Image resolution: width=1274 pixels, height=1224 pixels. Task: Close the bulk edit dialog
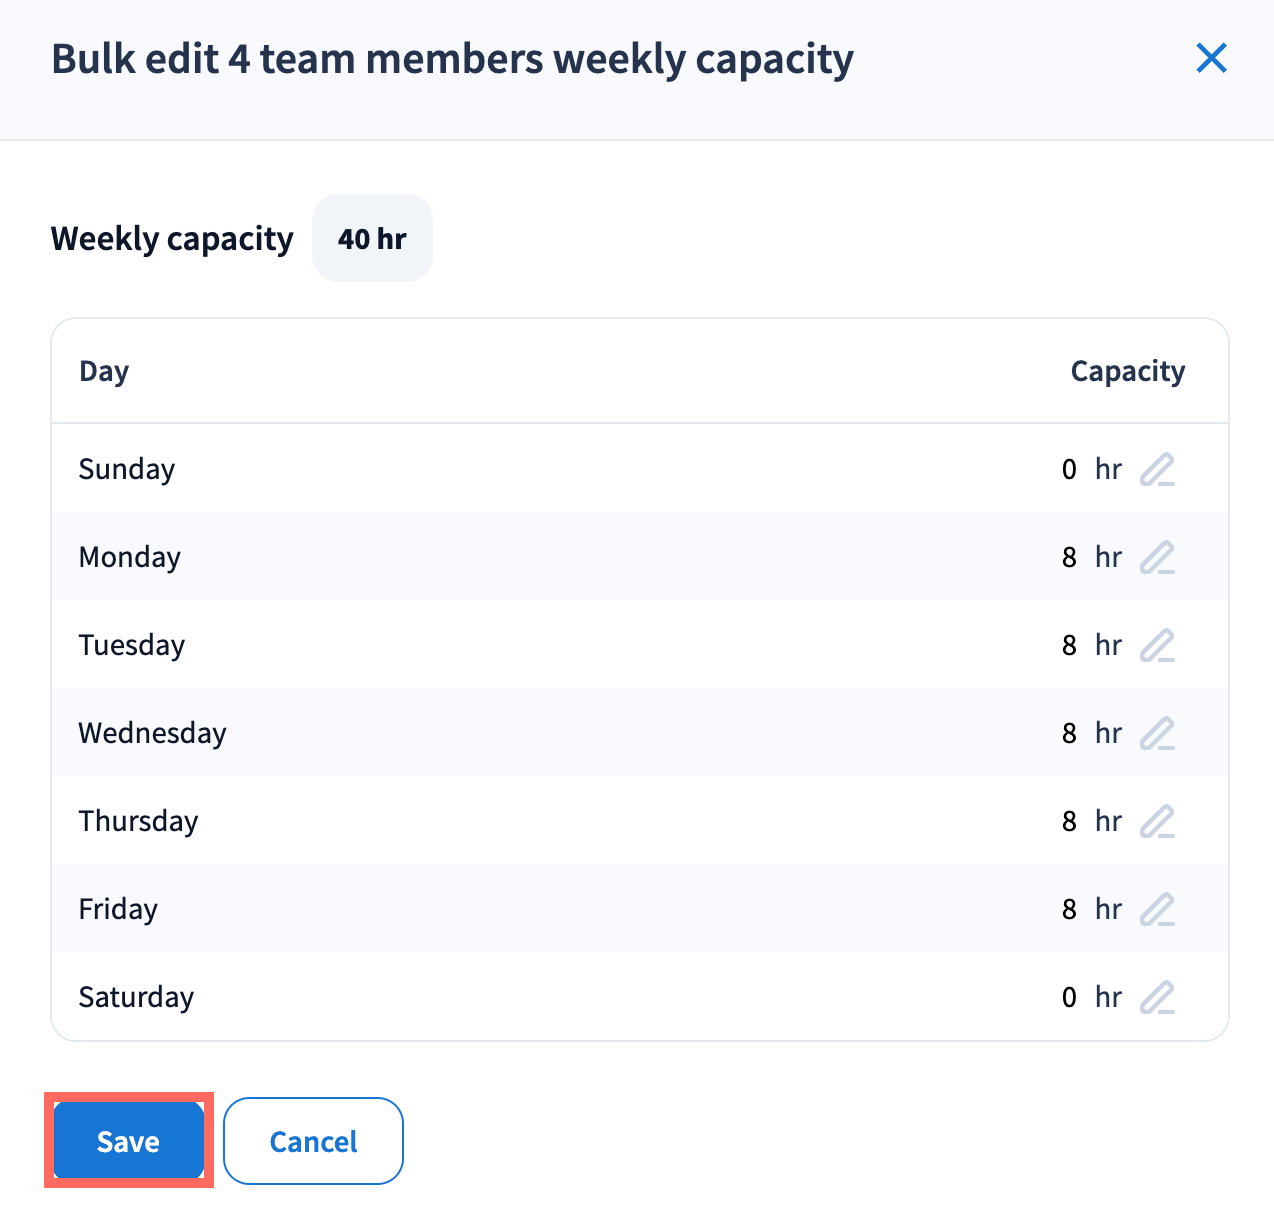click(1211, 58)
